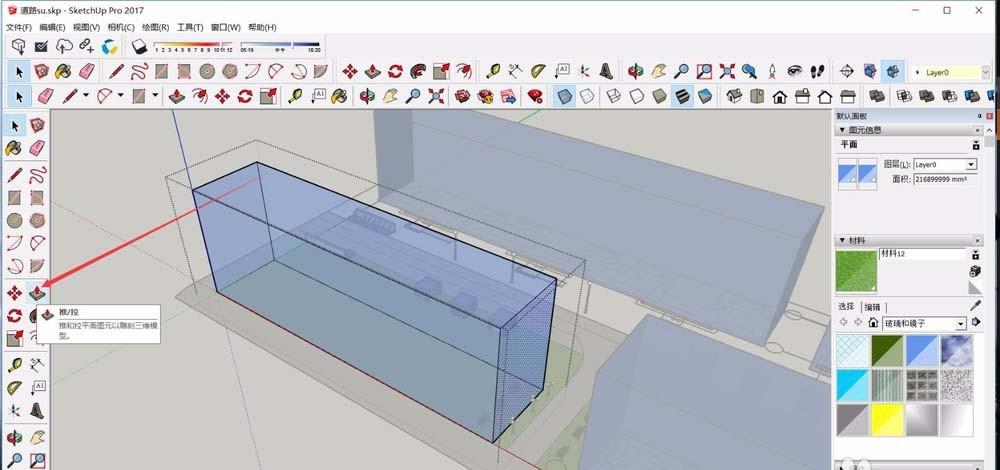Switch to Left view
The height and width of the screenshot is (470, 1000).
pyautogui.click(x=848, y=96)
